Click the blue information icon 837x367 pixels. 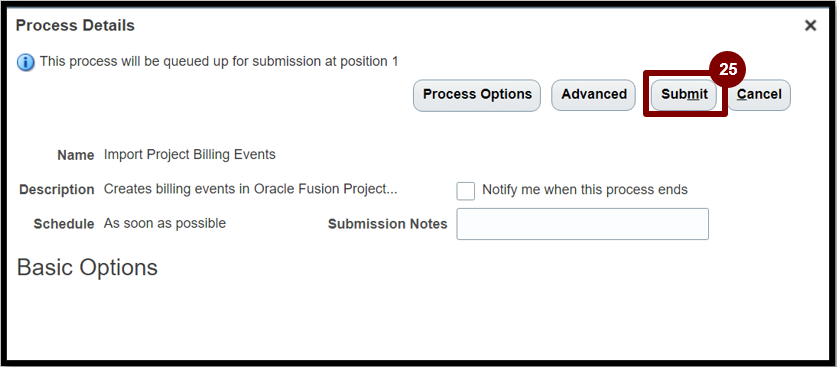coord(26,62)
